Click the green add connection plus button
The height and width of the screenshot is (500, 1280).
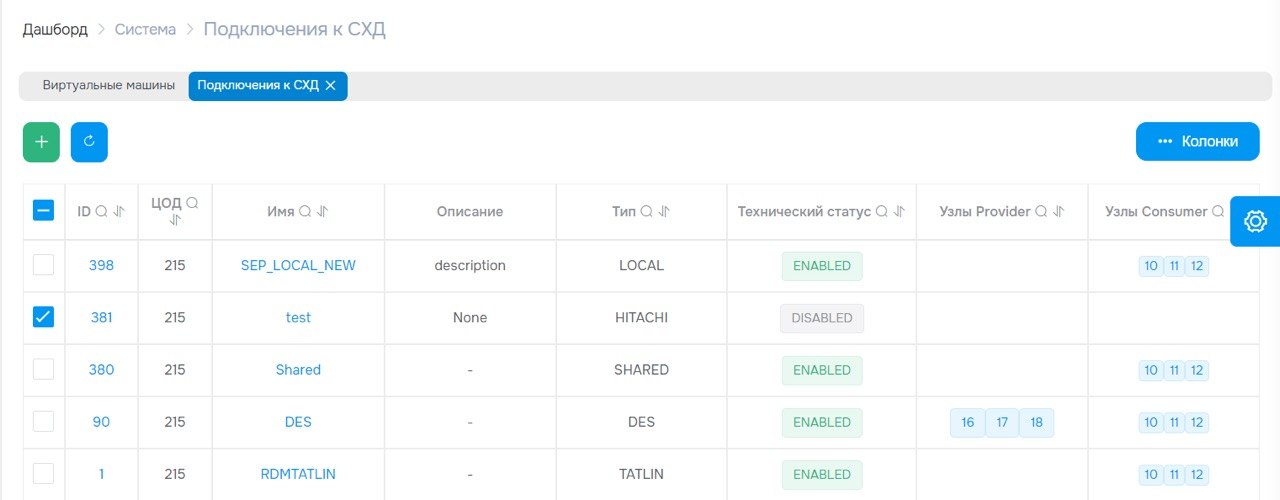[41, 142]
